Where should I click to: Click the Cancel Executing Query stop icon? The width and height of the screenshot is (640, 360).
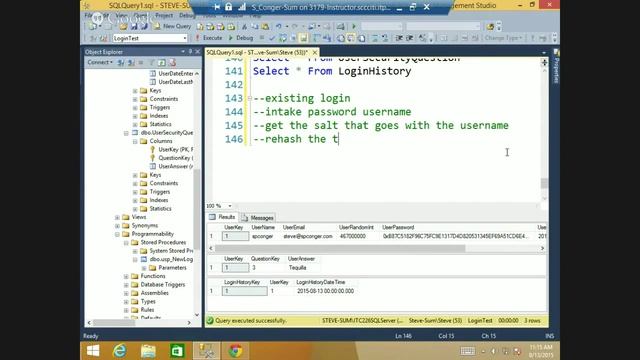pyautogui.click(x=262, y=38)
